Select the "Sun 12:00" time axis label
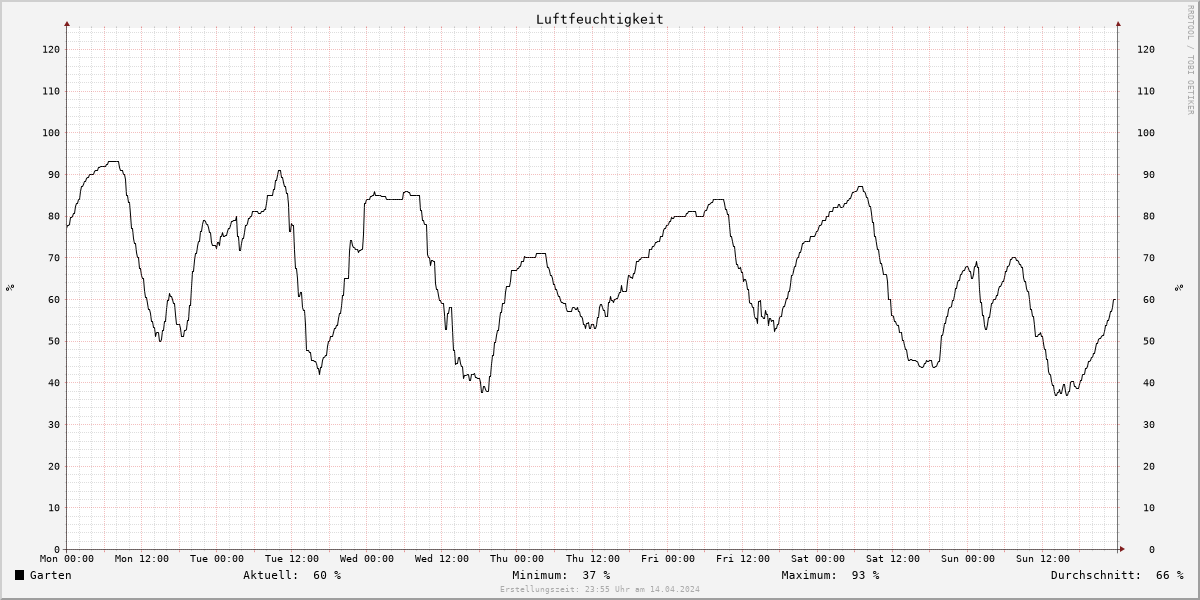The height and width of the screenshot is (600, 1200). coord(1043,558)
